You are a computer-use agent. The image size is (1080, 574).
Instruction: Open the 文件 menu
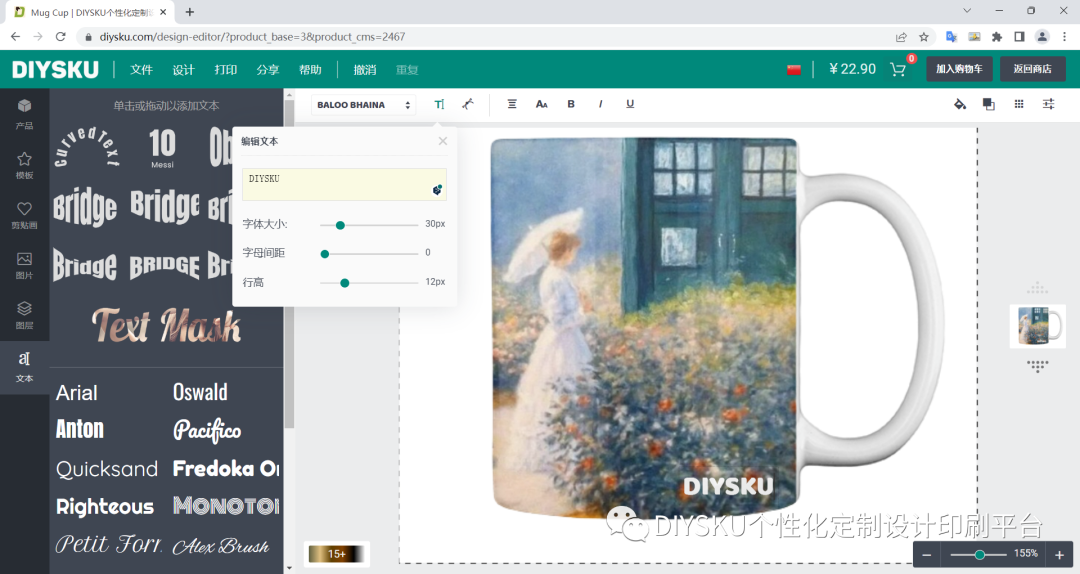tap(141, 70)
